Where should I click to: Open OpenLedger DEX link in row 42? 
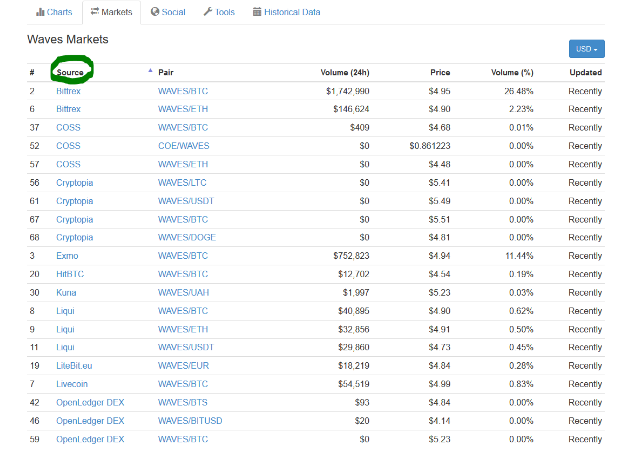pyautogui.click(x=90, y=403)
